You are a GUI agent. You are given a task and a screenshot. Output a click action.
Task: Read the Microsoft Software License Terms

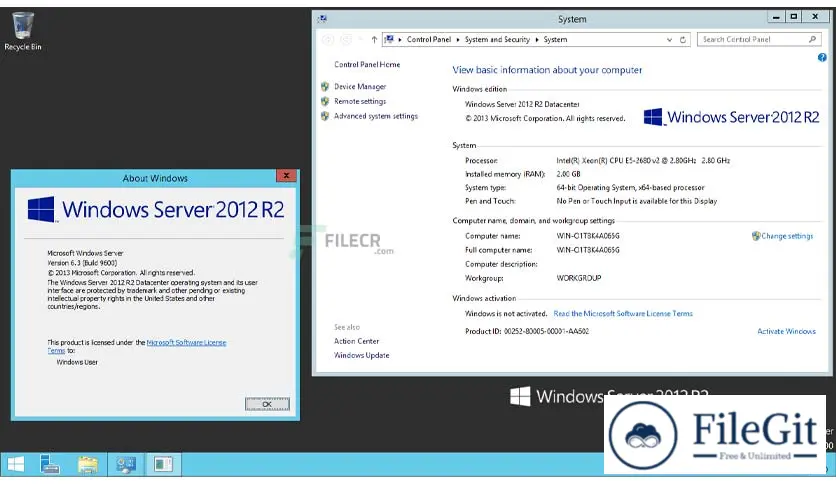pyautogui.click(x=623, y=313)
